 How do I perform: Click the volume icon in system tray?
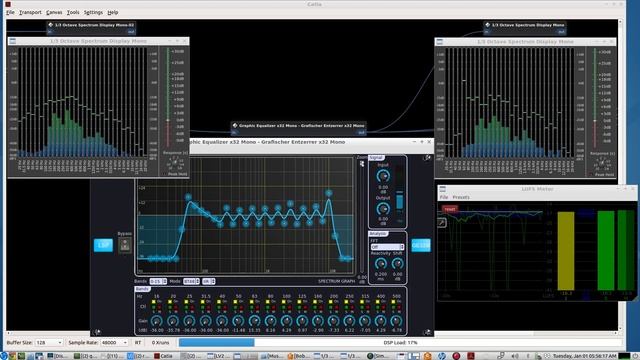(515, 356)
